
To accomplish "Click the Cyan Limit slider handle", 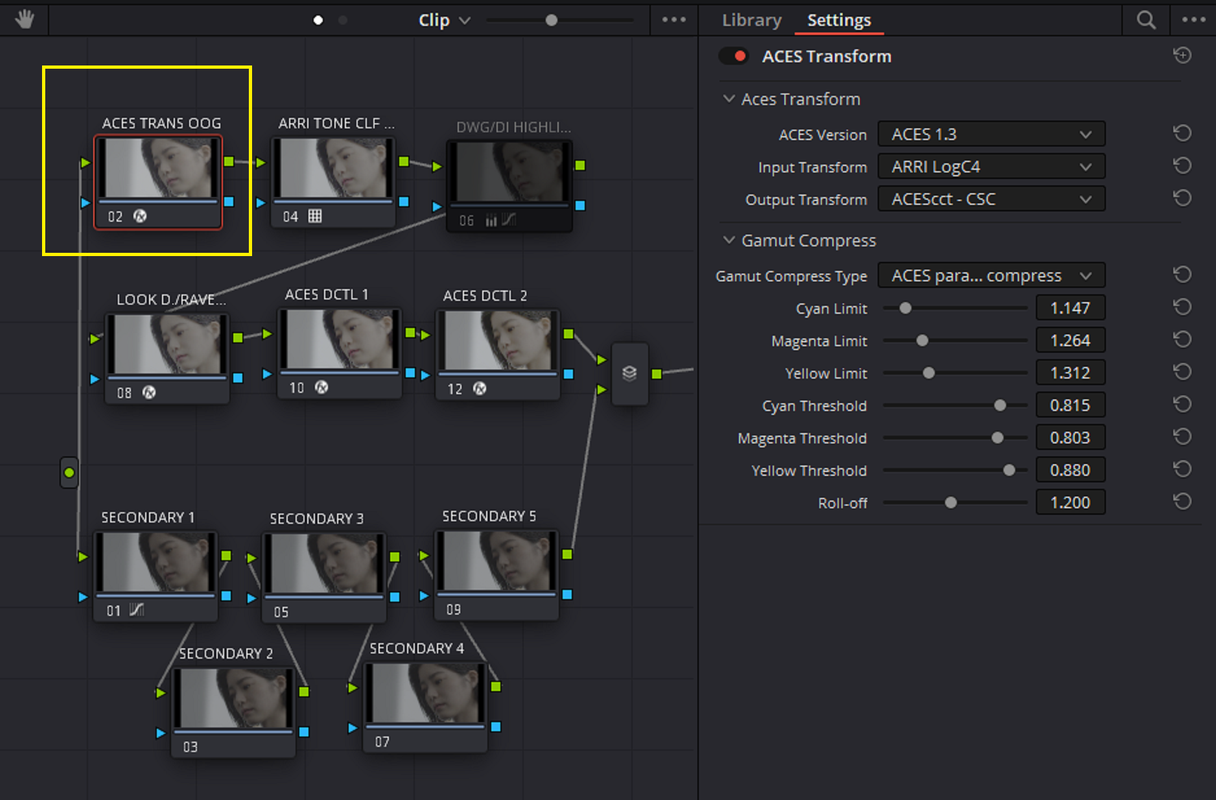I will coord(905,308).
